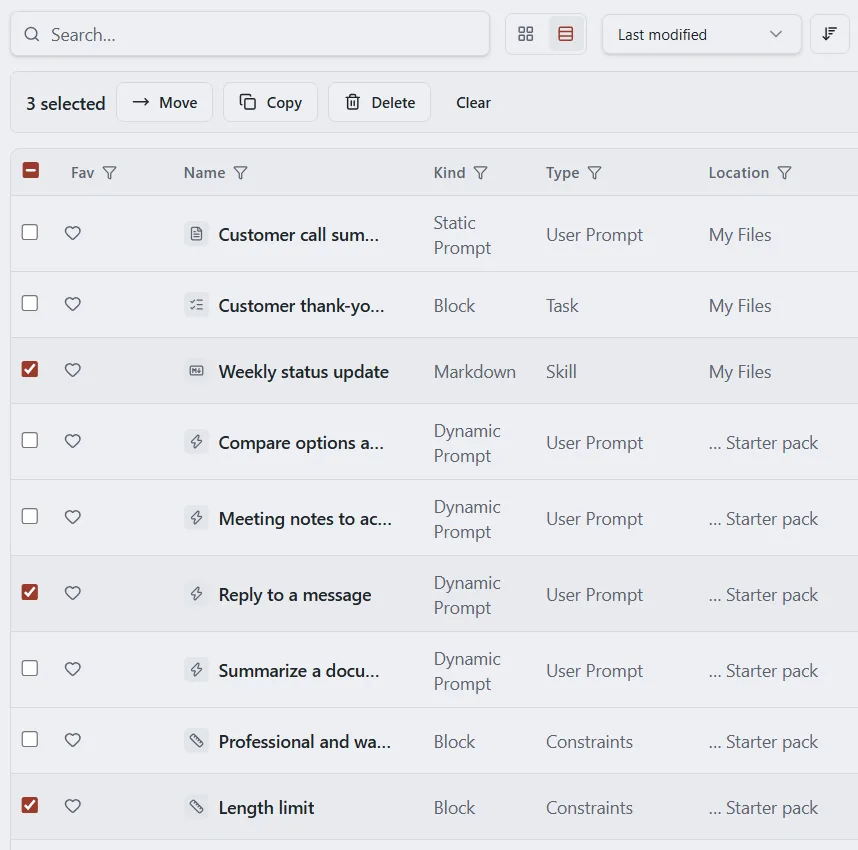This screenshot has width=858, height=850.
Task: Favorite Compare options heart icon
Action: click(73, 441)
